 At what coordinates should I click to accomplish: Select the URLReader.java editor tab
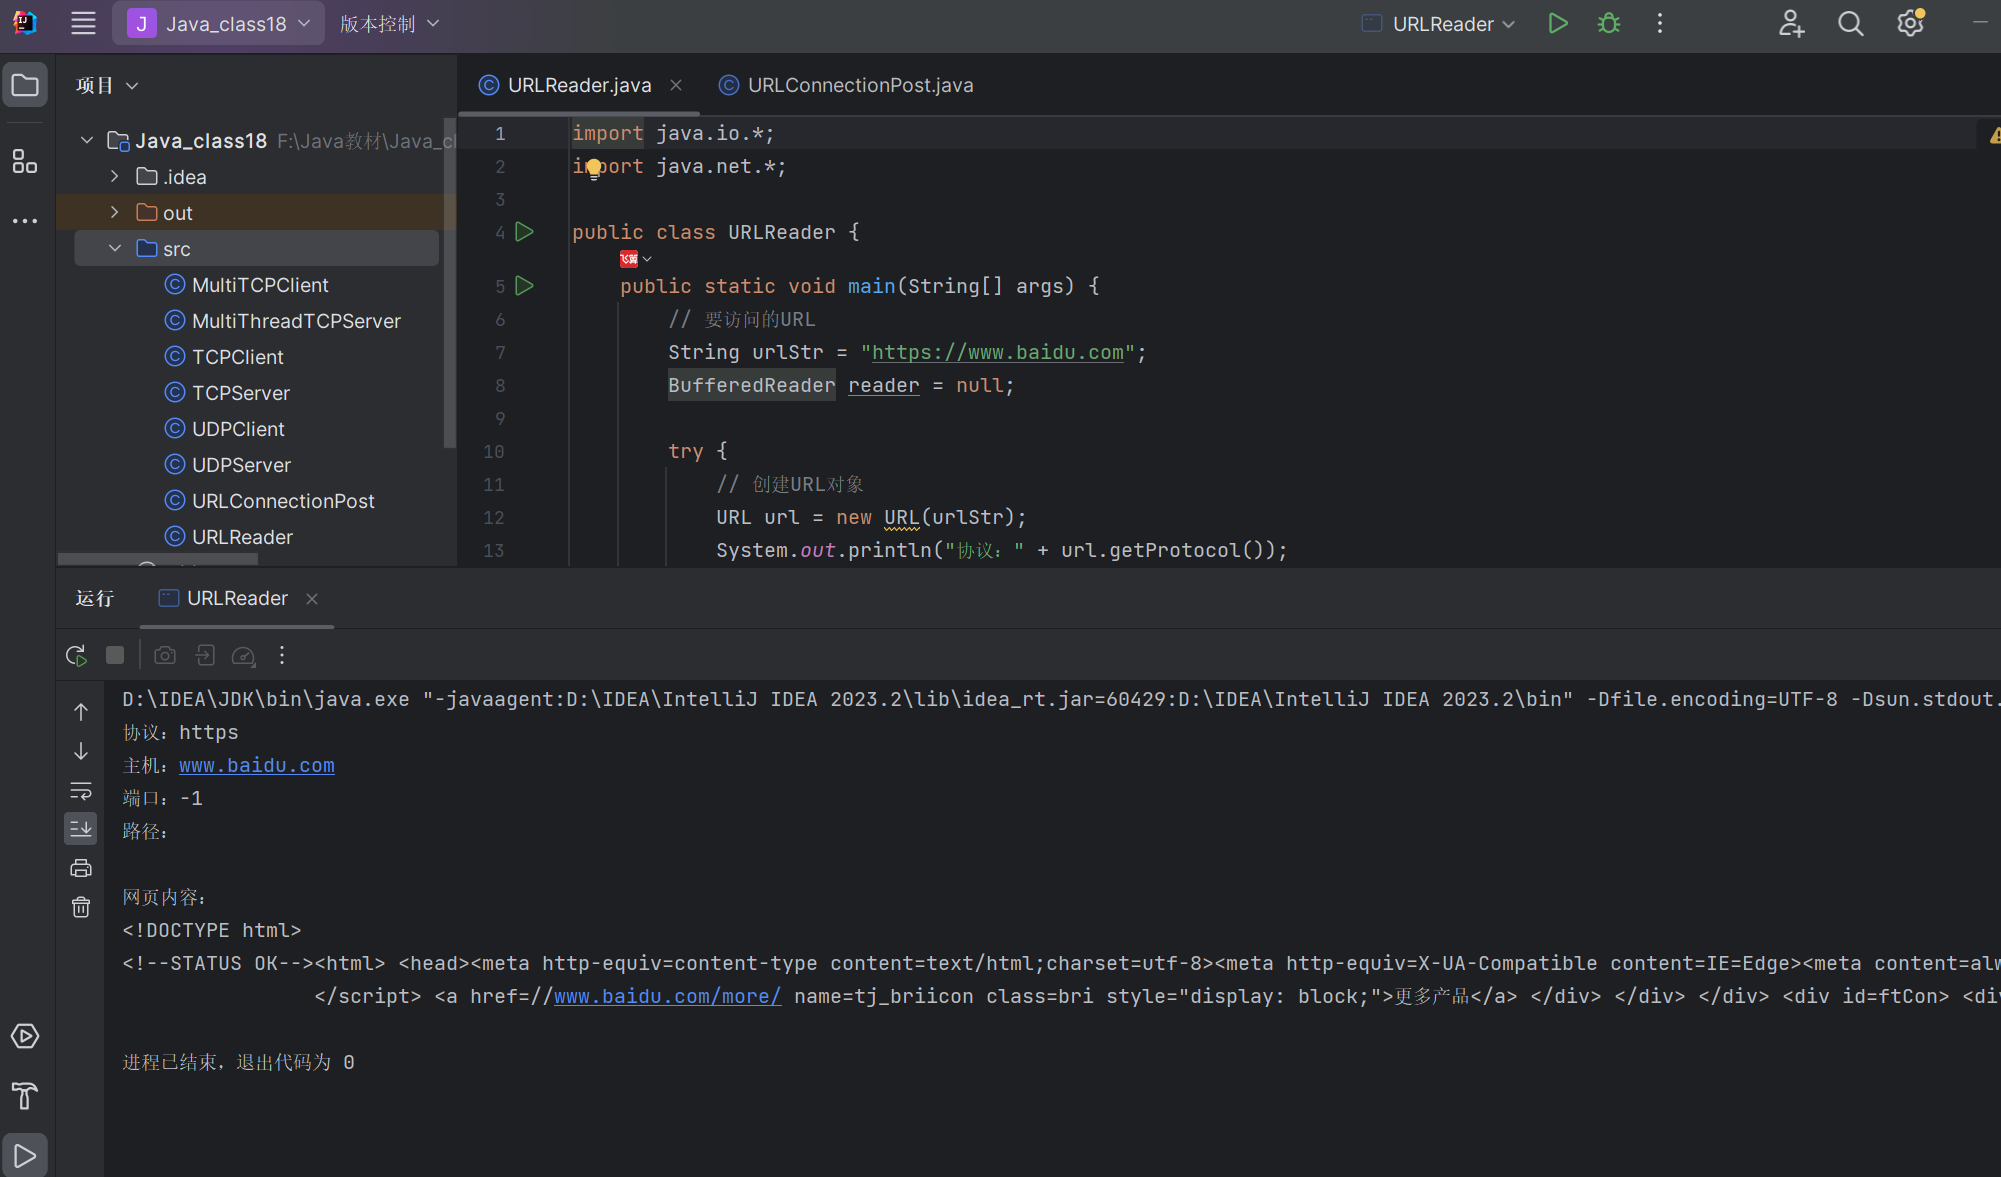579,85
